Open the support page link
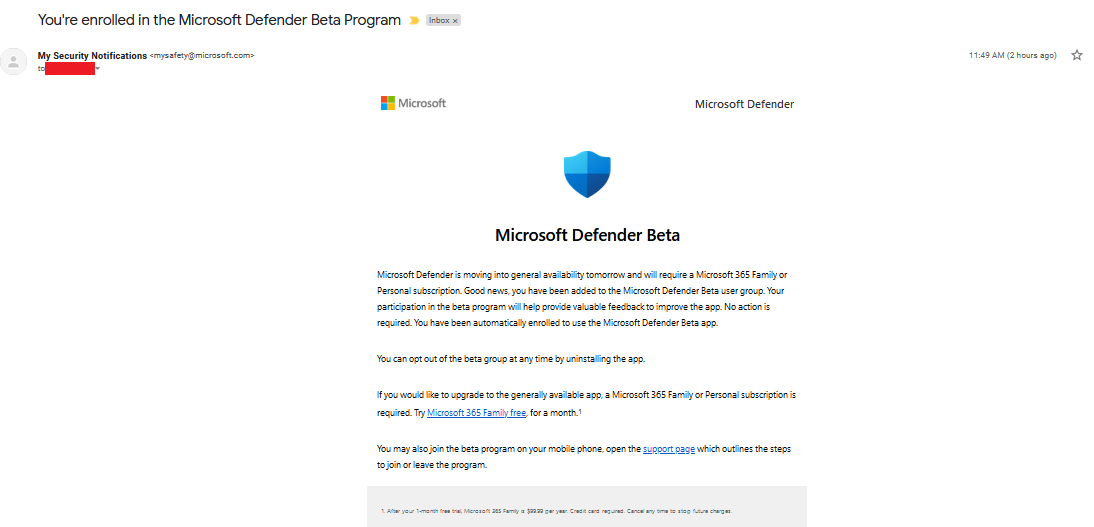The image size is (1094, 527). coord(669,449)
